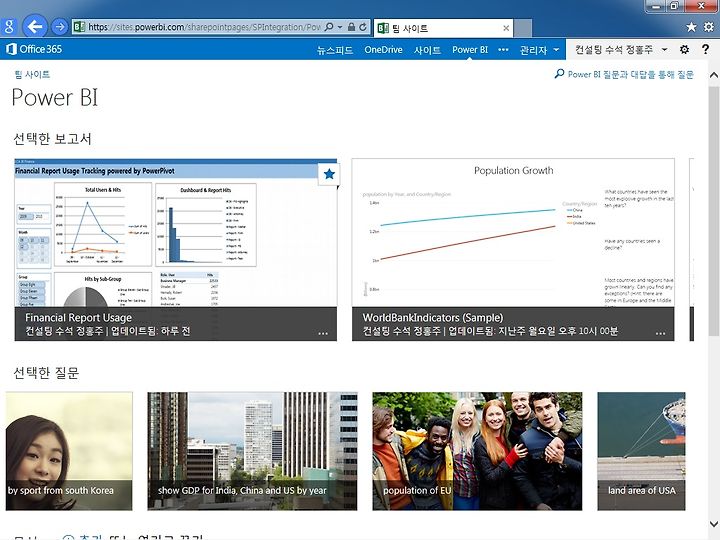Click the page scrollbar up arrow
720x540 pixels.
point(714,75)
